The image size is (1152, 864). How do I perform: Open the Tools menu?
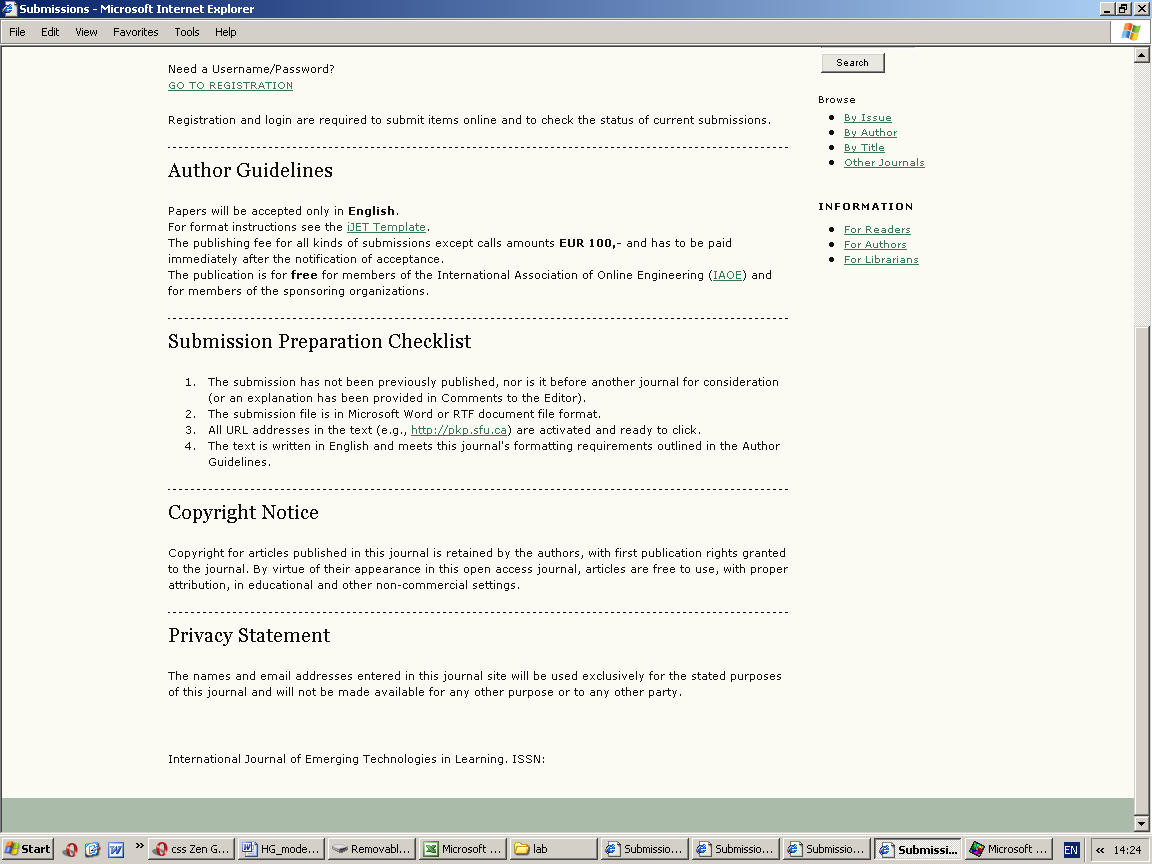coord(187,32)
